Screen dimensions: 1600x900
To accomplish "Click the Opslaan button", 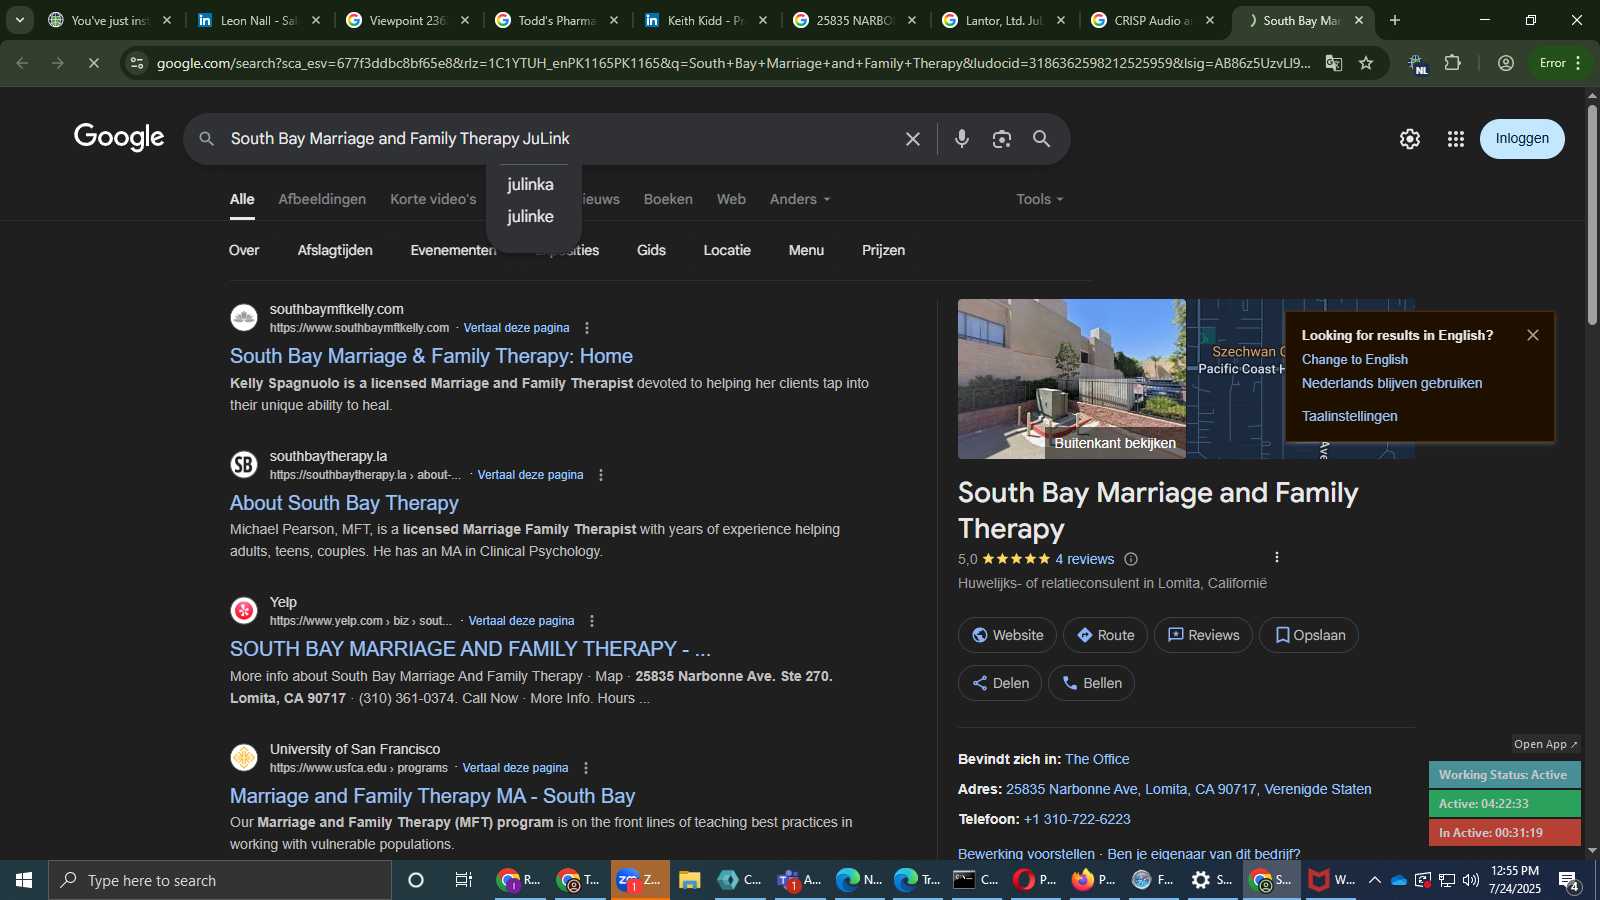I will pyautogui.click(x=1309, y=635).
